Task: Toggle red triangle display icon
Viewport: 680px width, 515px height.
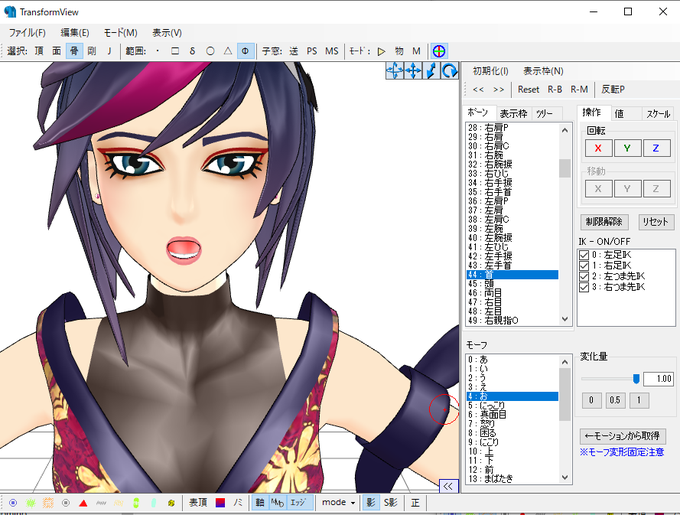Action: 83,503
